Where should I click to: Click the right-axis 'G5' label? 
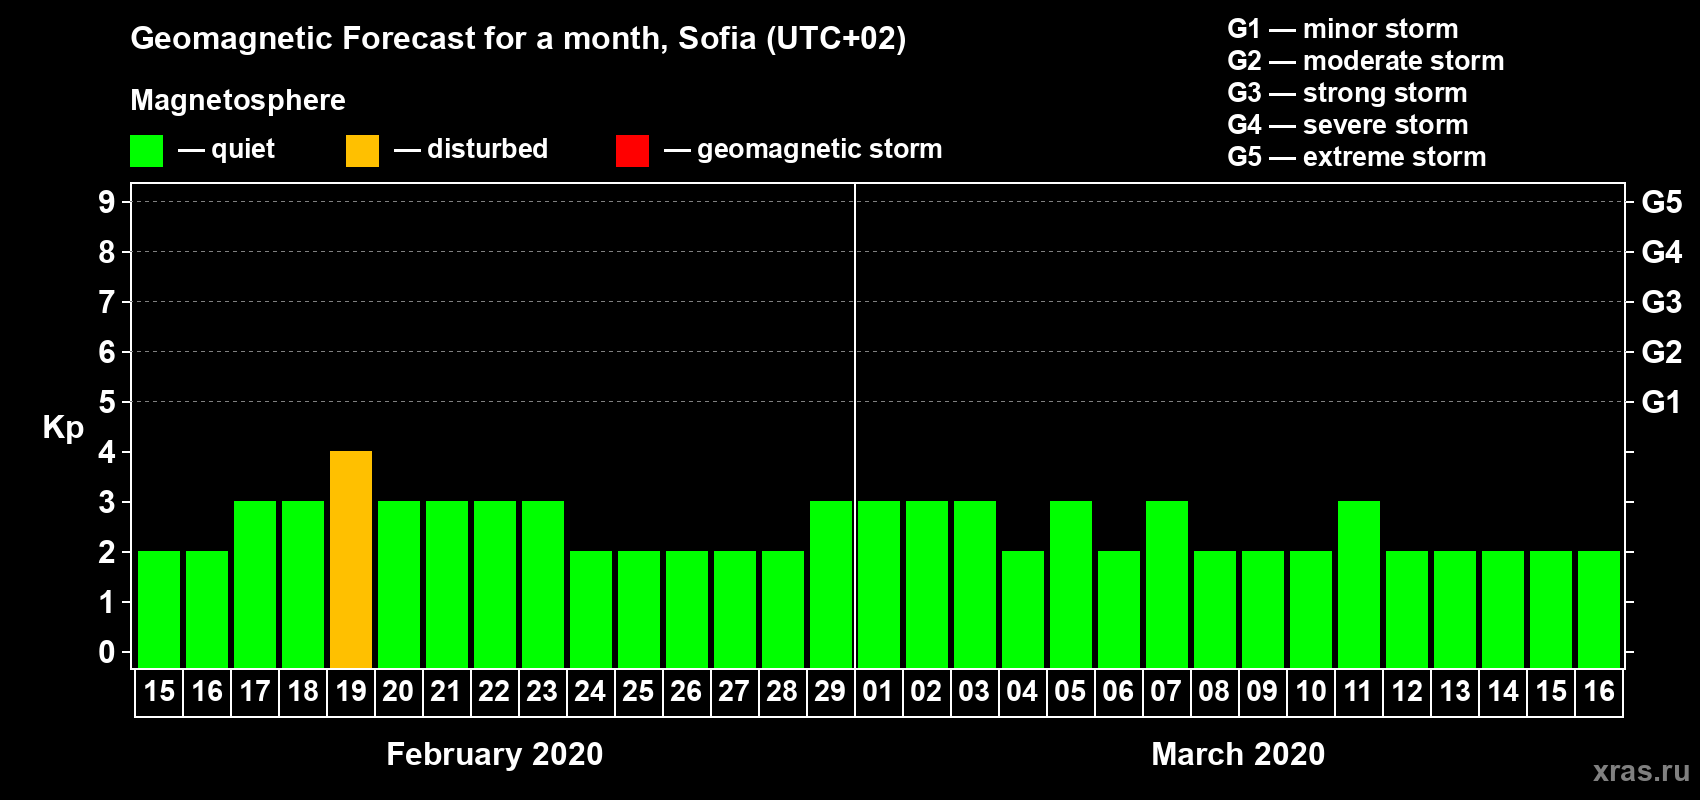tap(1662, 202)
